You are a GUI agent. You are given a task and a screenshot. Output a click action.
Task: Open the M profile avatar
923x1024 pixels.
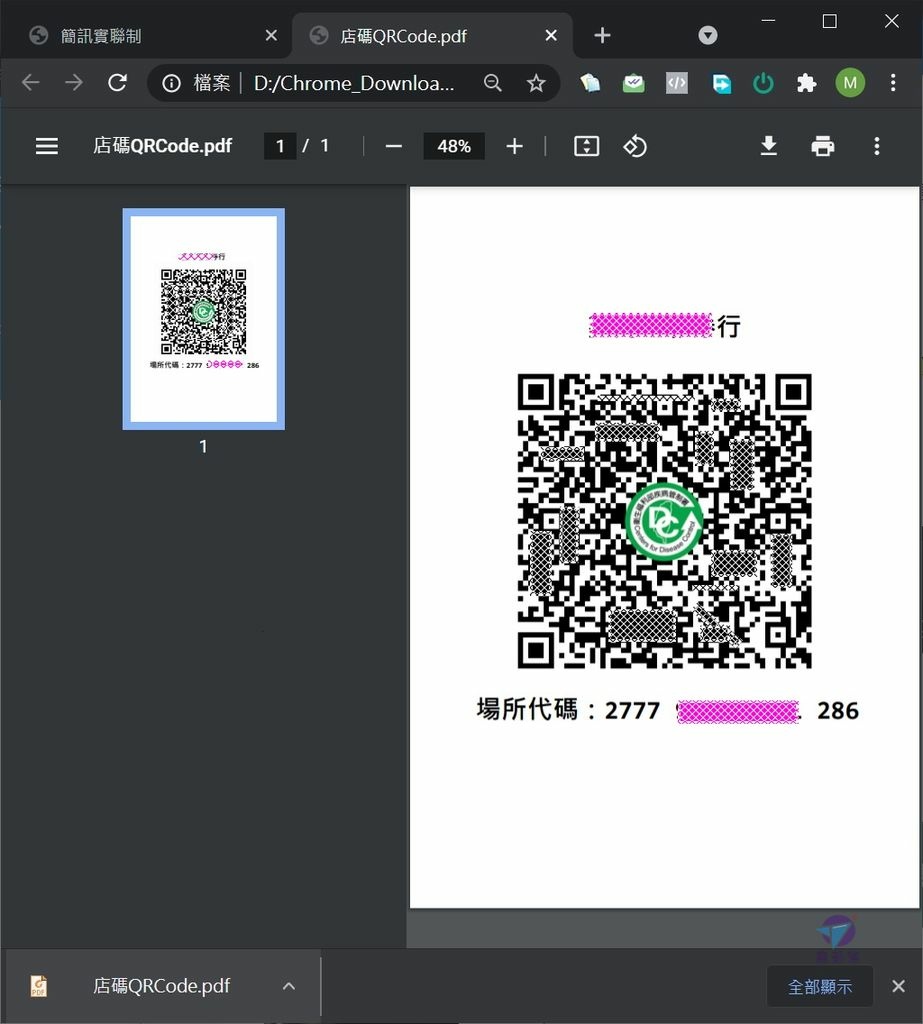click(850, 83)
